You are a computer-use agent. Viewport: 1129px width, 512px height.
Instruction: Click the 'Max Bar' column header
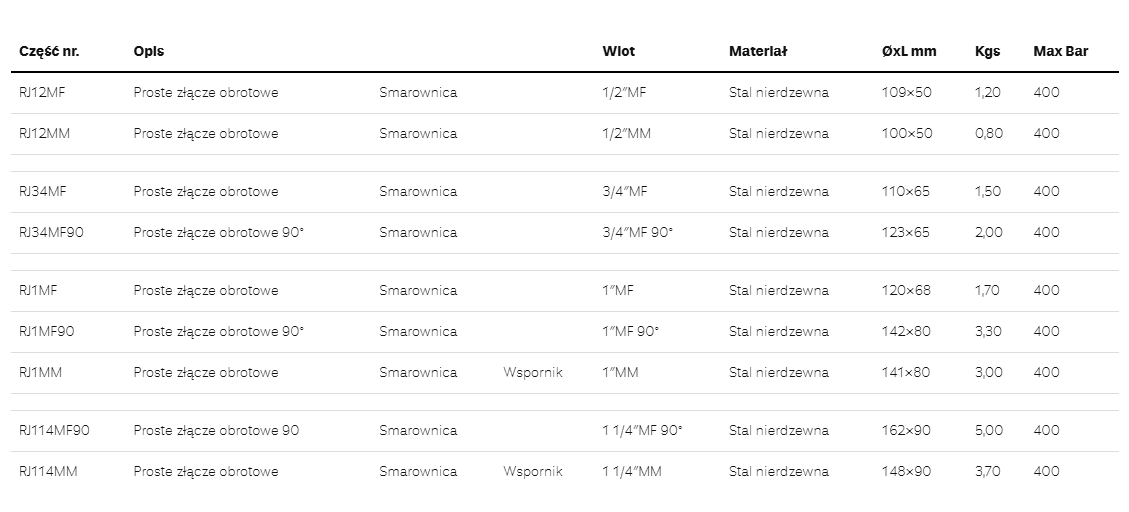(1060, 51)
